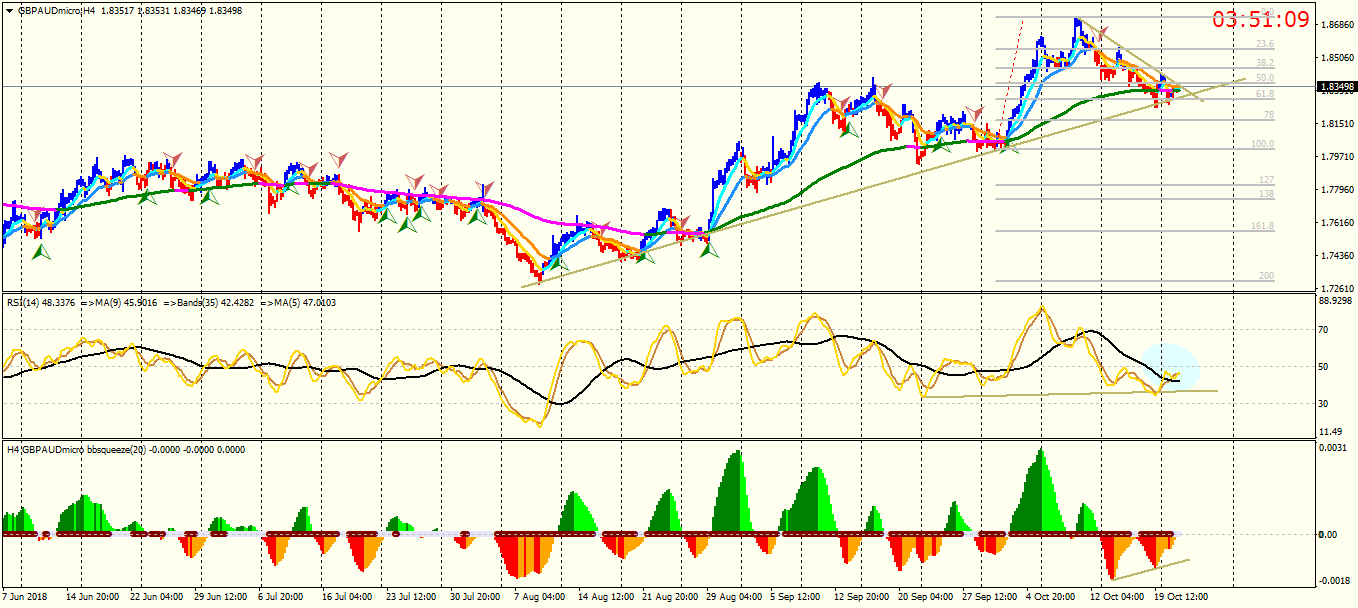This screenshot has width=1358, height=608.
Task: Click the 78 Fibonacci level label
Action: [x=1269, y=115]
